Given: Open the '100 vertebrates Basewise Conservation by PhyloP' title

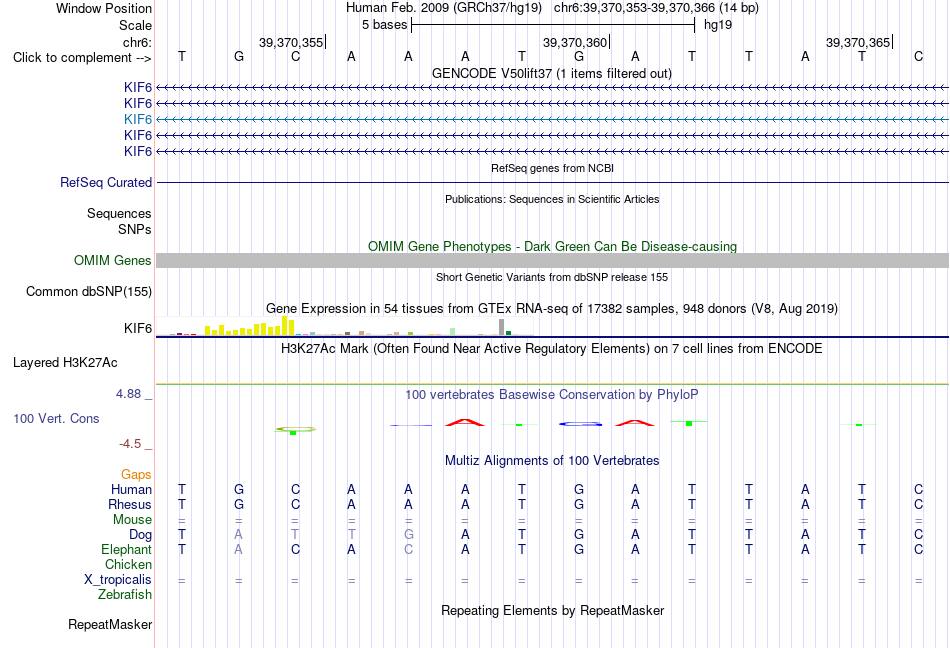Looking at the screenshot, I should pos(552,394).
